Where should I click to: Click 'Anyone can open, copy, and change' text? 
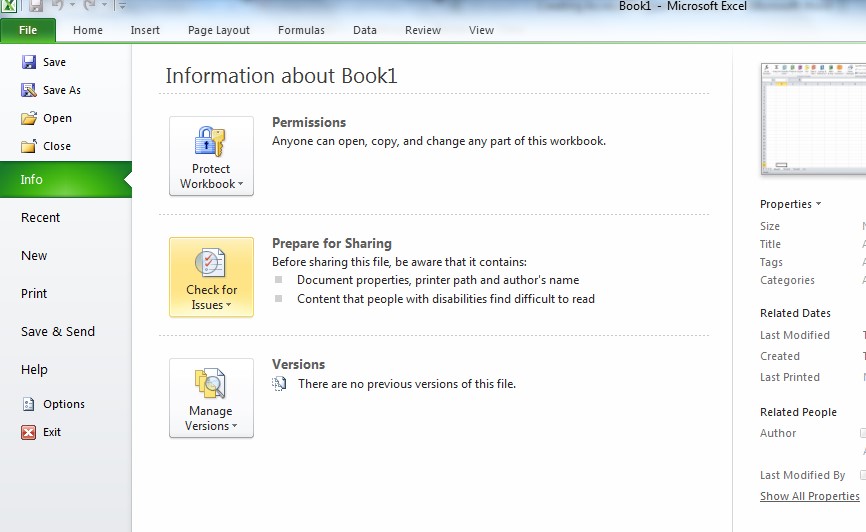(439, 141)
